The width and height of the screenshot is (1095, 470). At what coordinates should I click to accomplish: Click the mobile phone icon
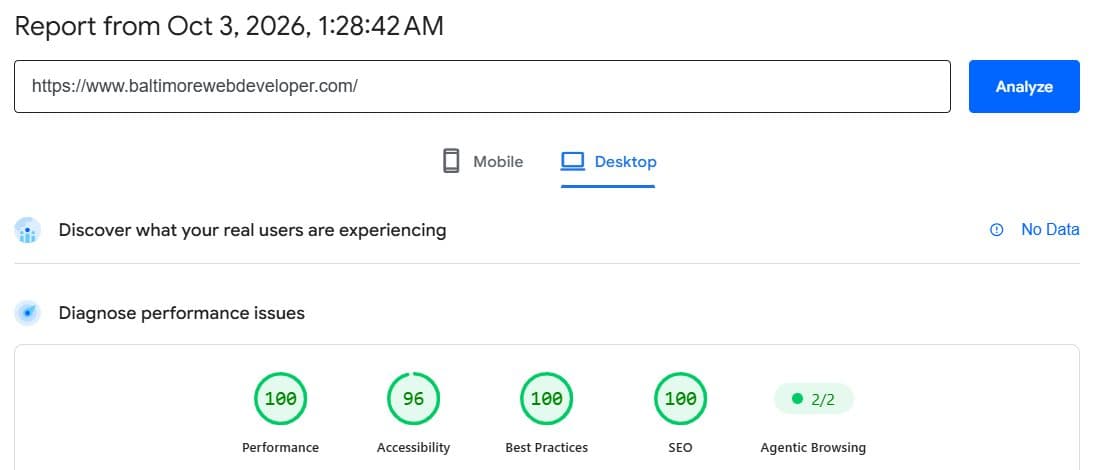(x=451, y=161)
